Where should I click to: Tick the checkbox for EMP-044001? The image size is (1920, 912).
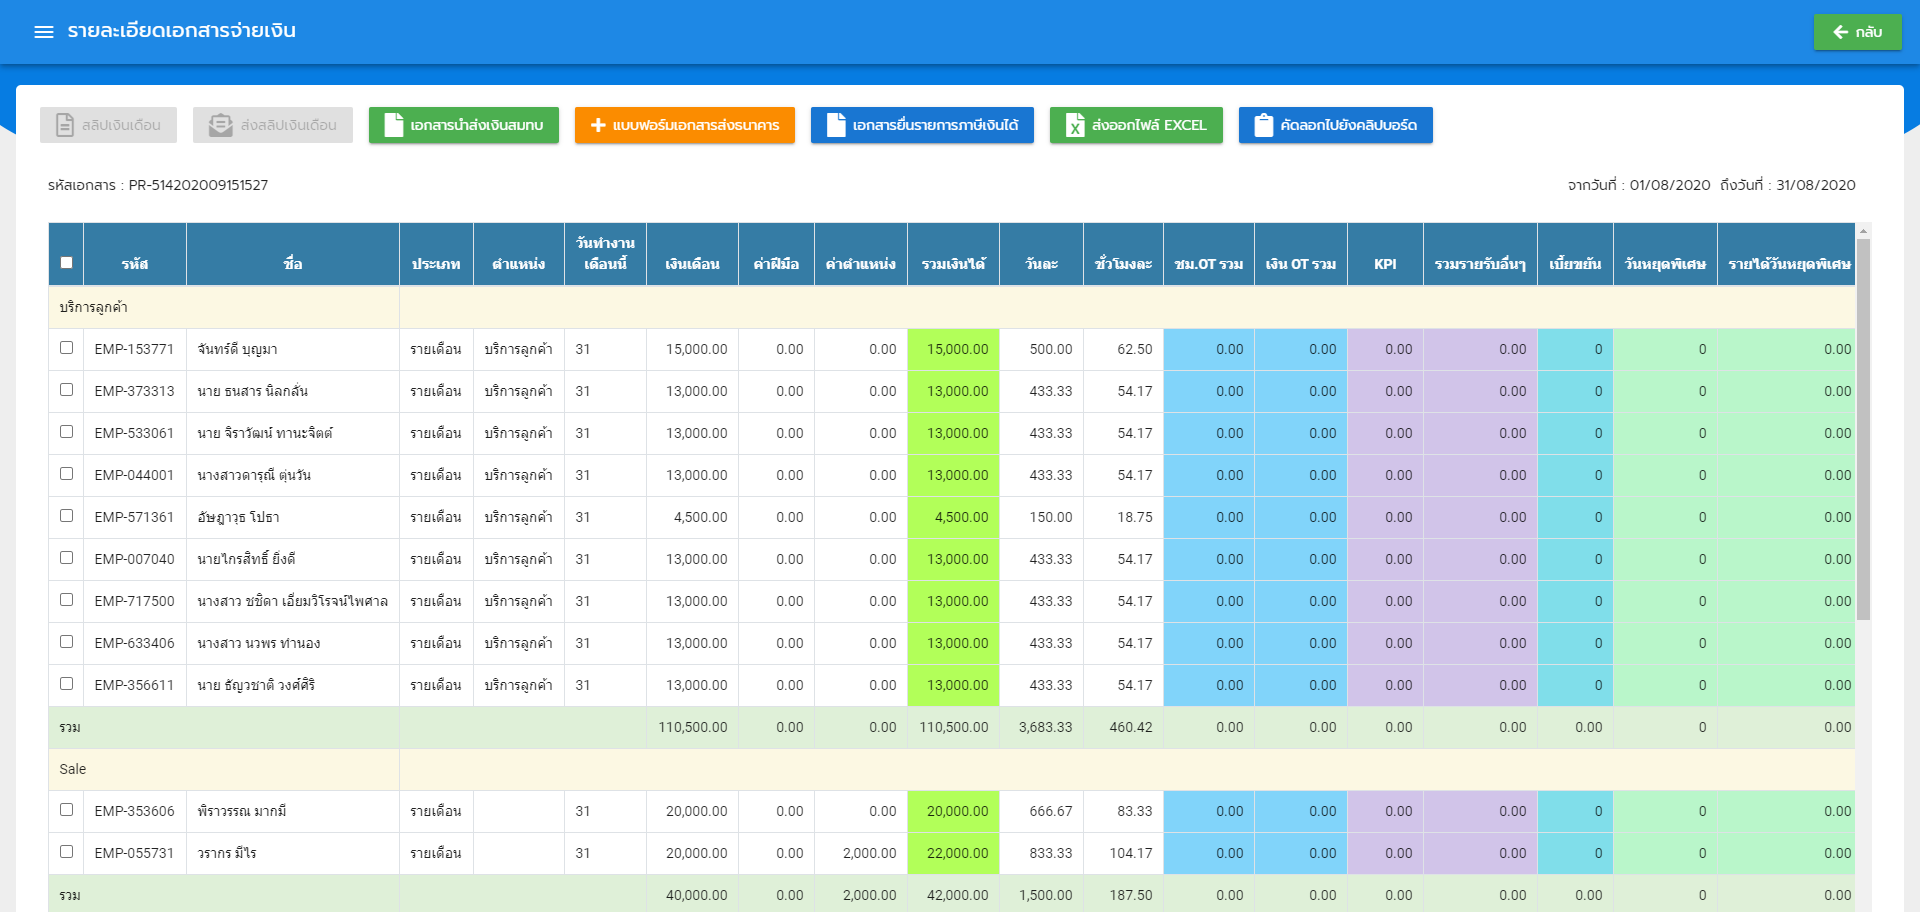(66, 474)
